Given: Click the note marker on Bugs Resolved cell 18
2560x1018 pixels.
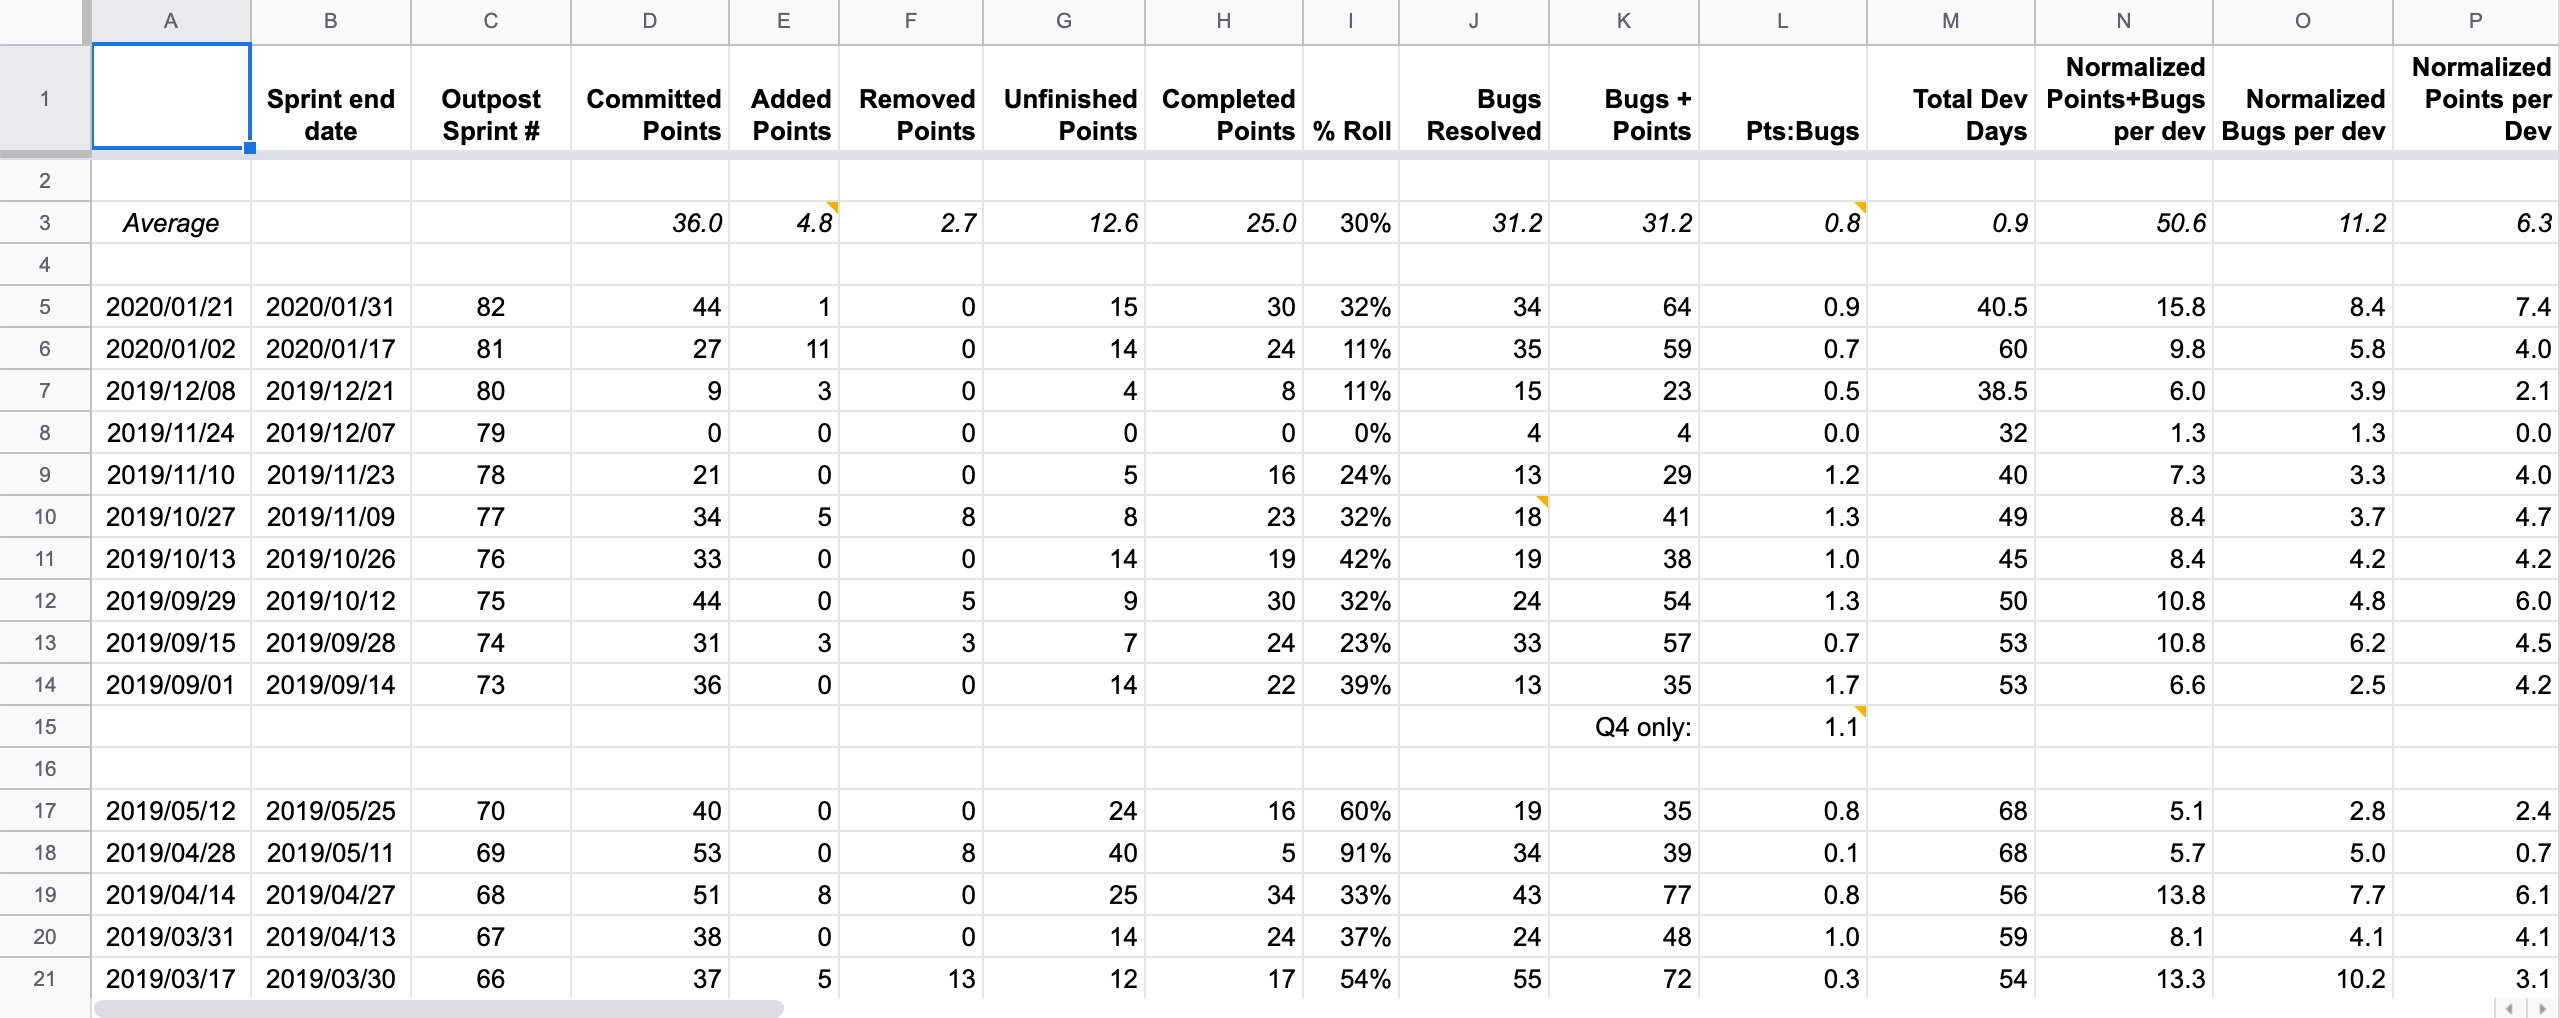Looking at the screenshot, I should (x=1542, y=501).
